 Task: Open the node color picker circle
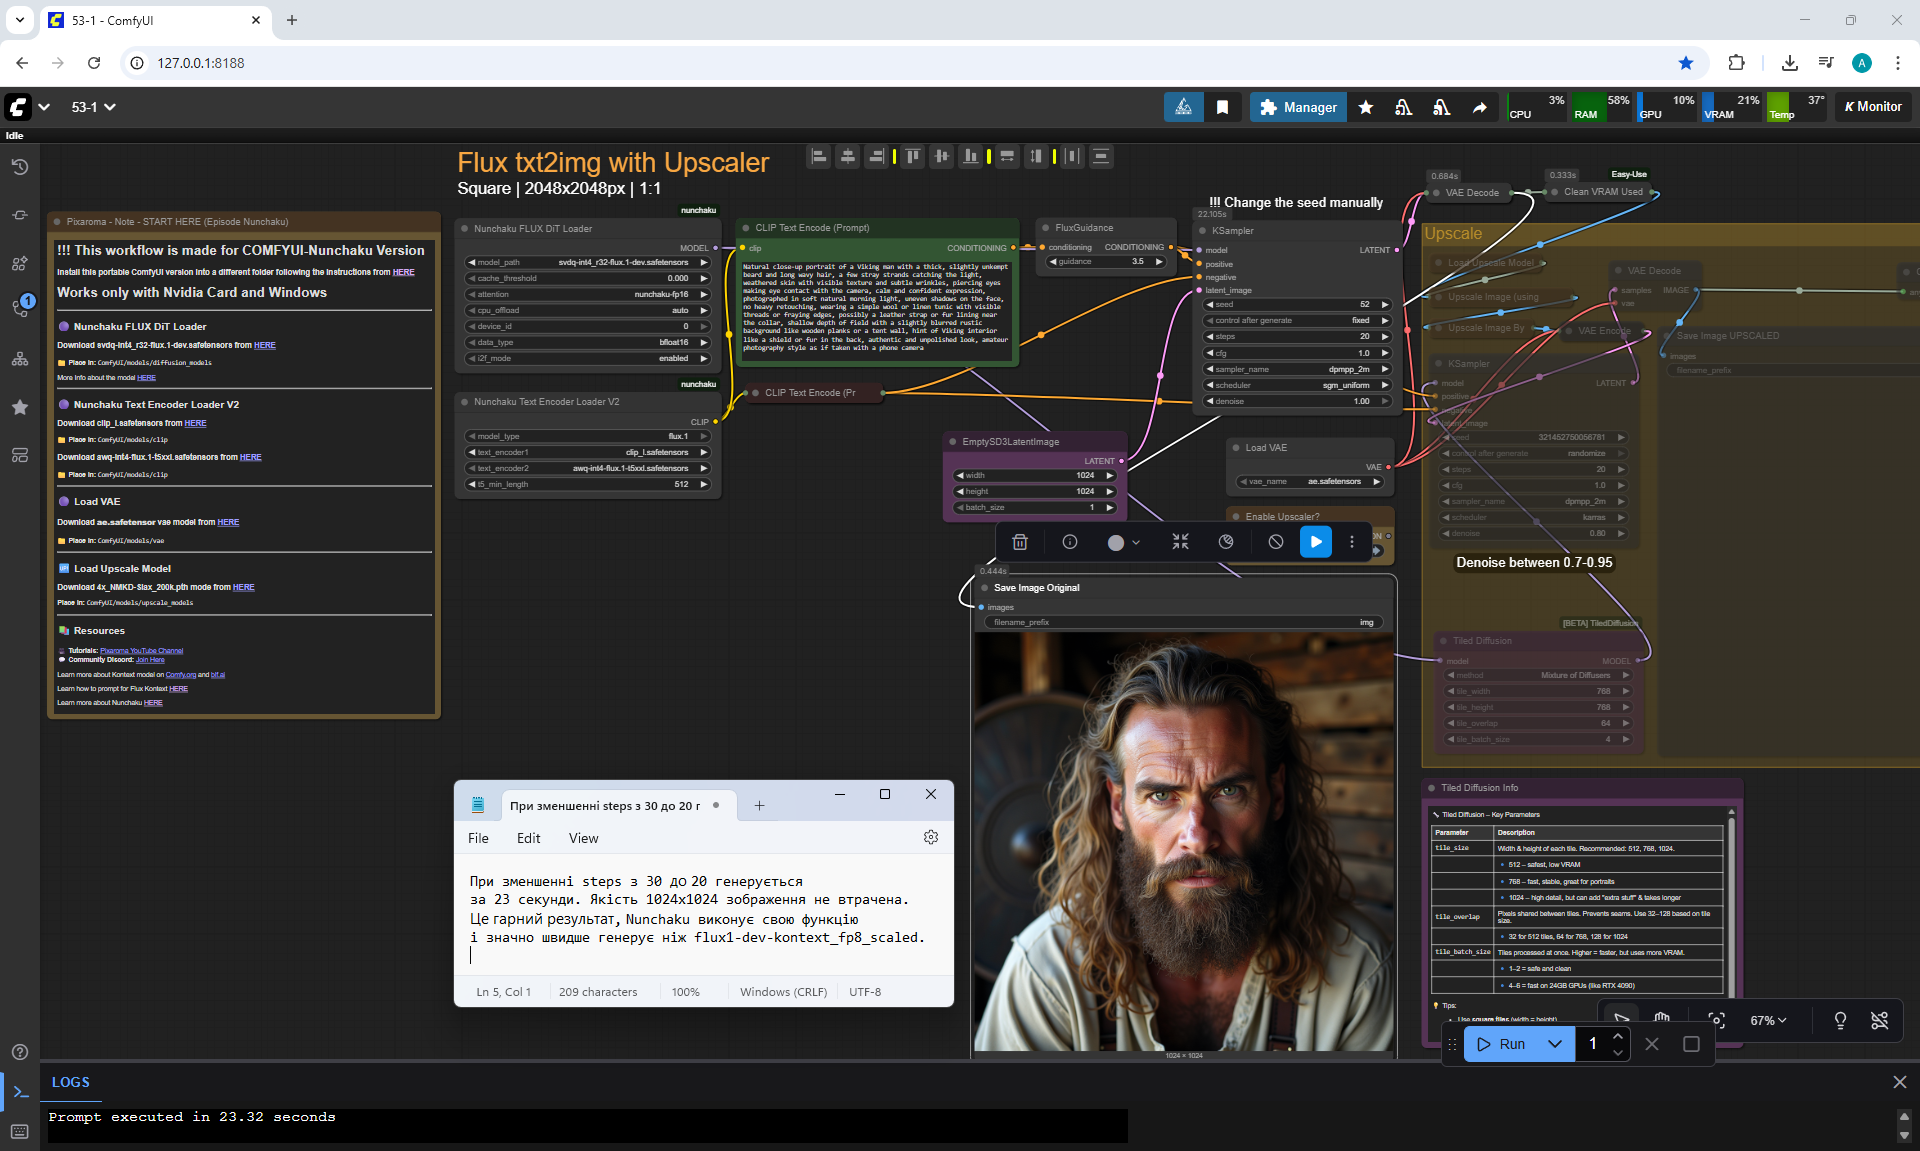click(1116, 542)
